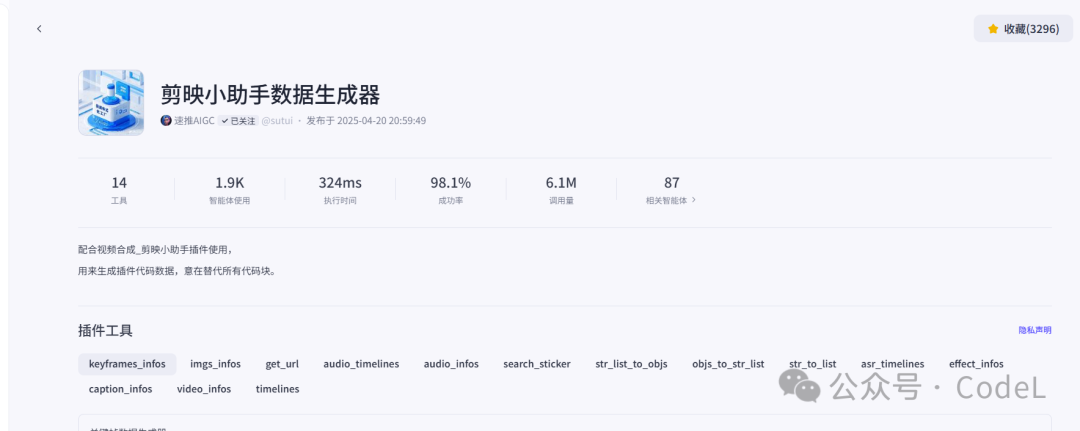Screen dimensions: 1080x431
Task: Click the 速推AIGC author avatar
Action: click(166, 120)
